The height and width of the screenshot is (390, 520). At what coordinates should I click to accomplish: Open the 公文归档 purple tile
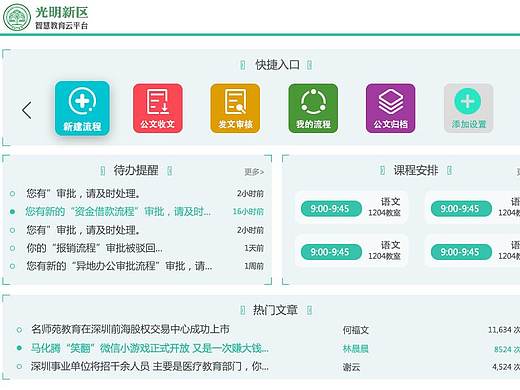tap(391, 108)
